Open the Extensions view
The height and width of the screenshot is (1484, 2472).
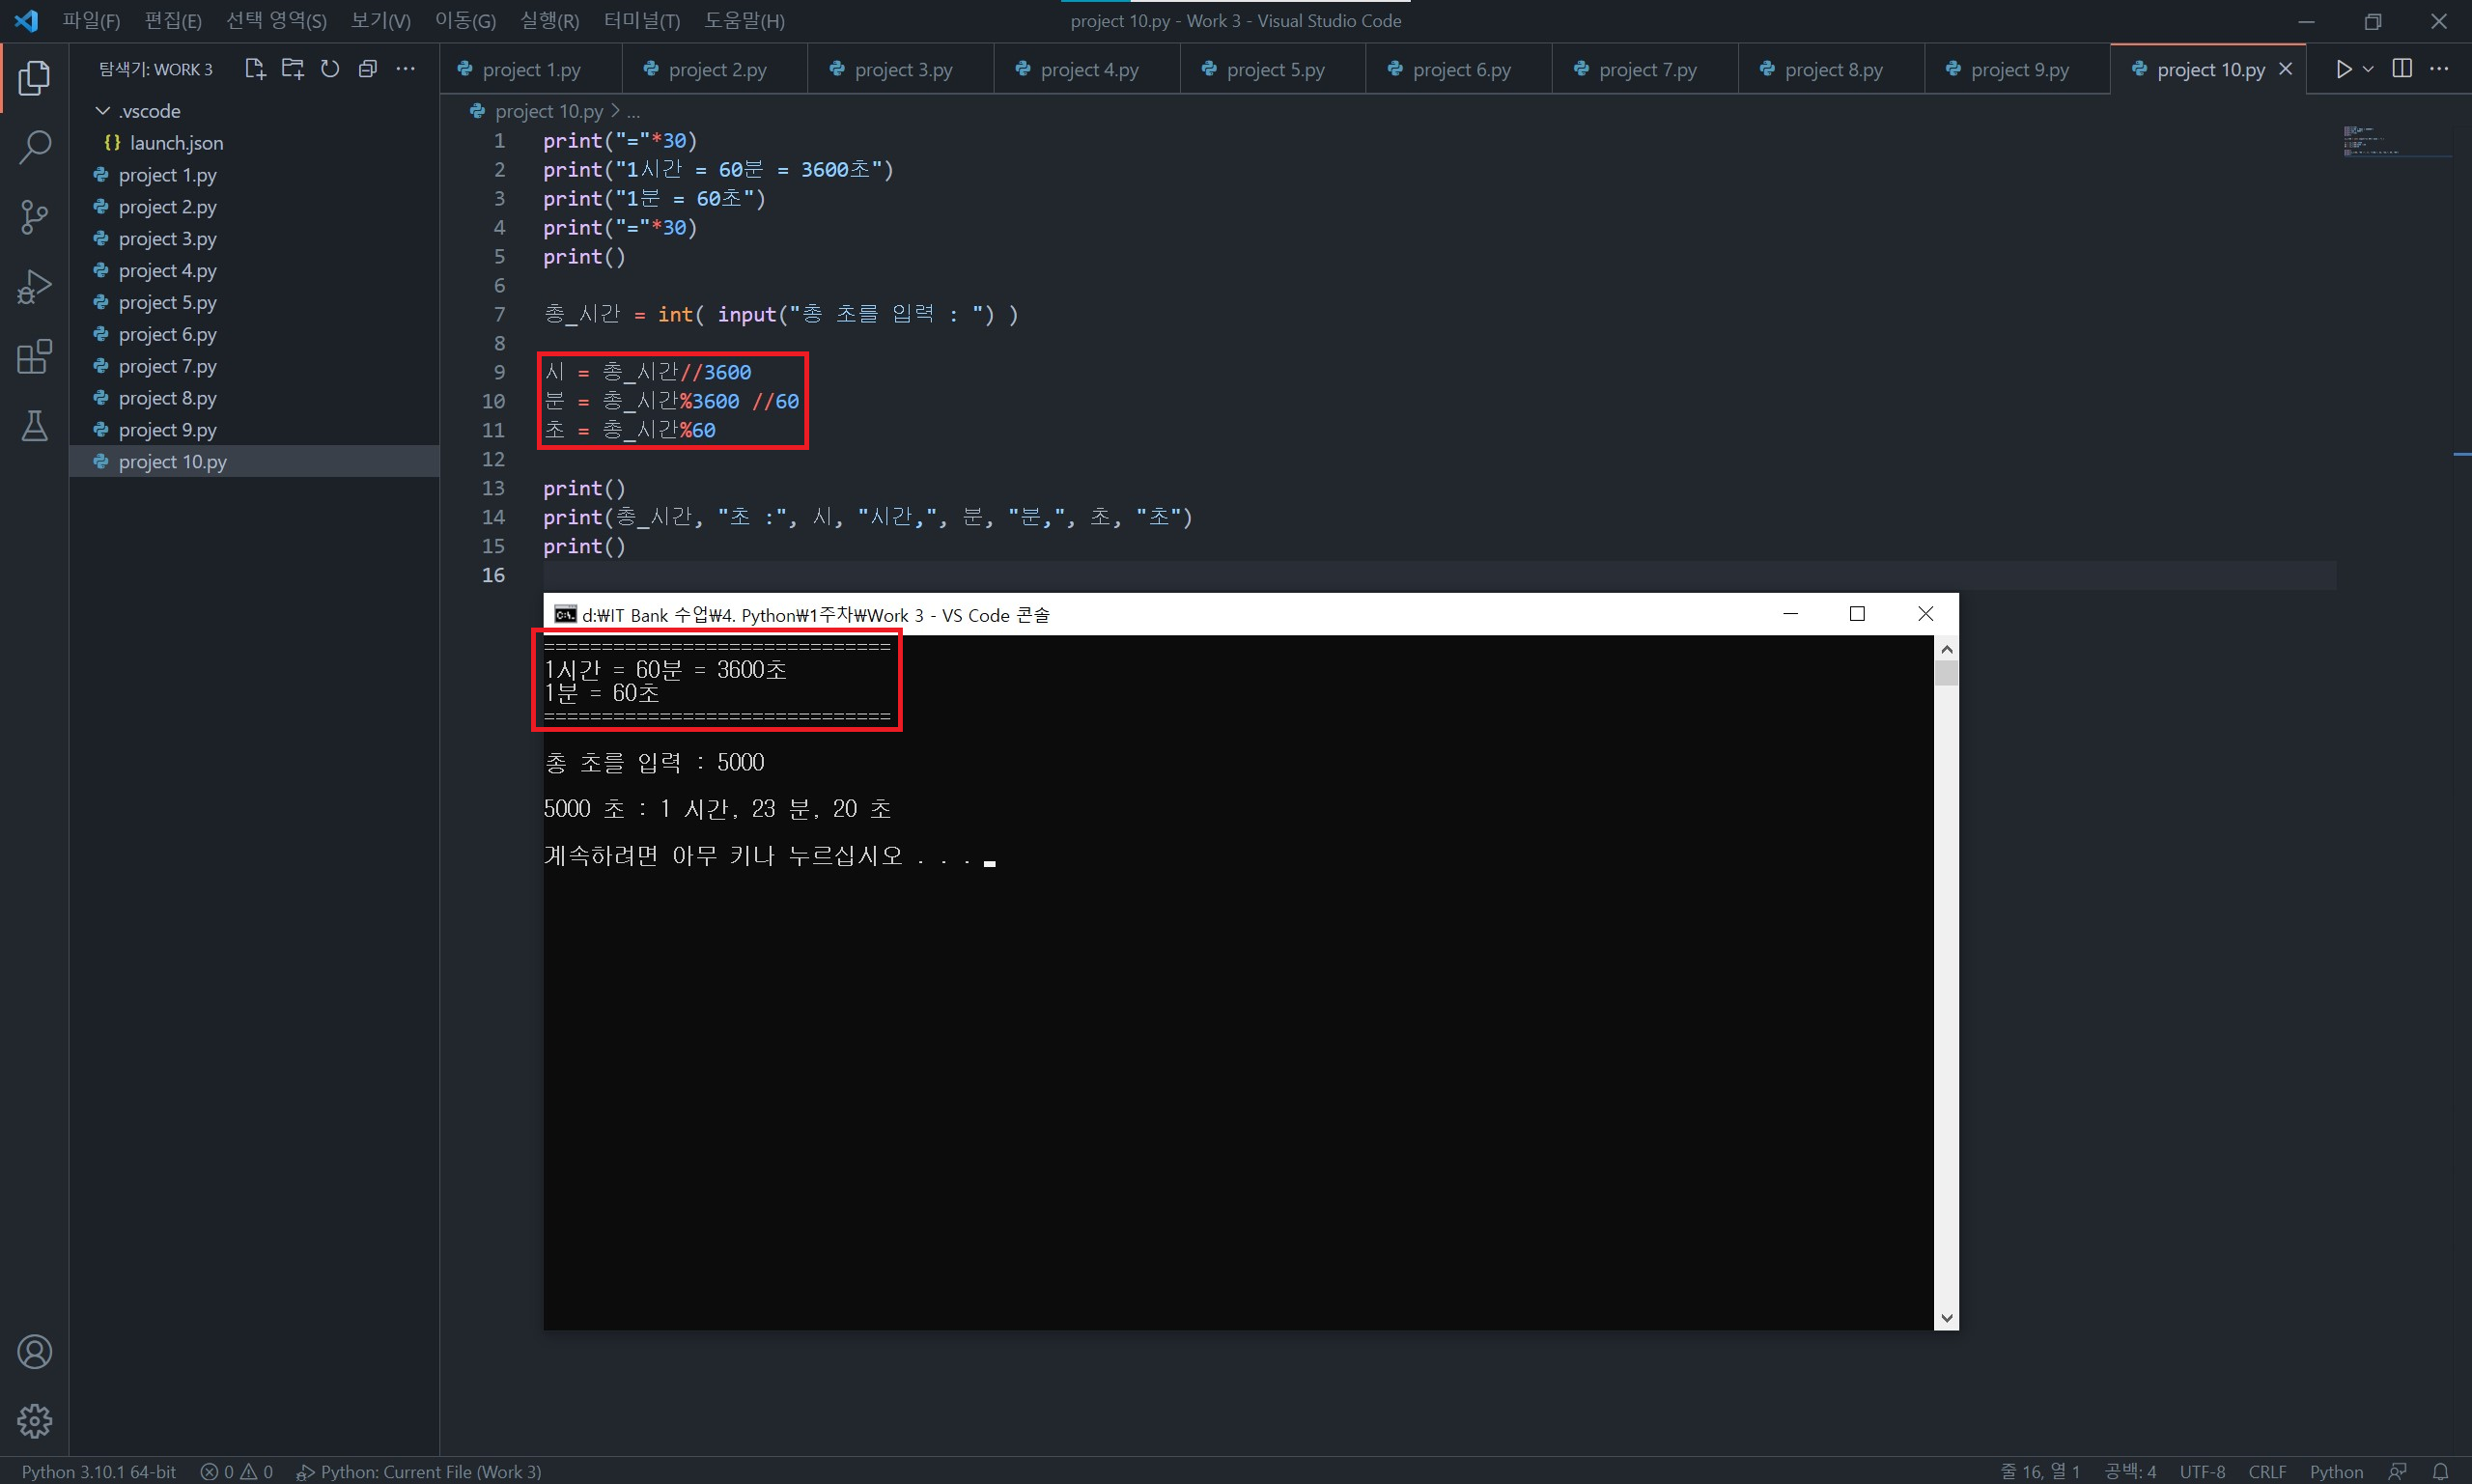point(34,356)
